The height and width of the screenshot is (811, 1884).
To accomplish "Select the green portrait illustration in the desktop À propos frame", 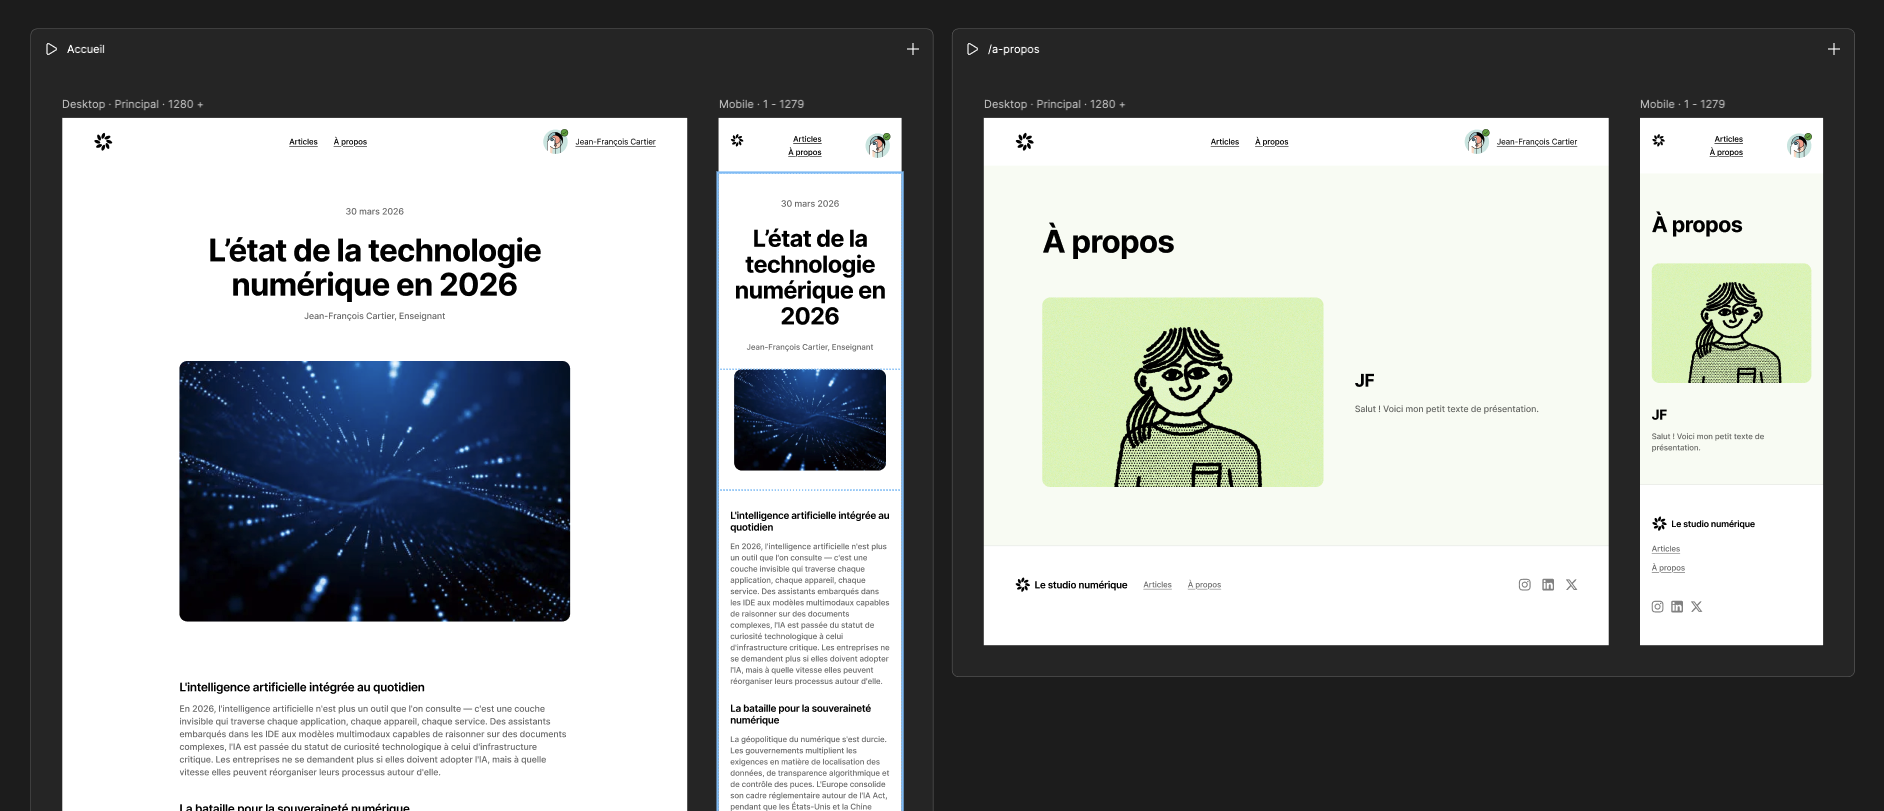I will click(x=1182, y=392).
